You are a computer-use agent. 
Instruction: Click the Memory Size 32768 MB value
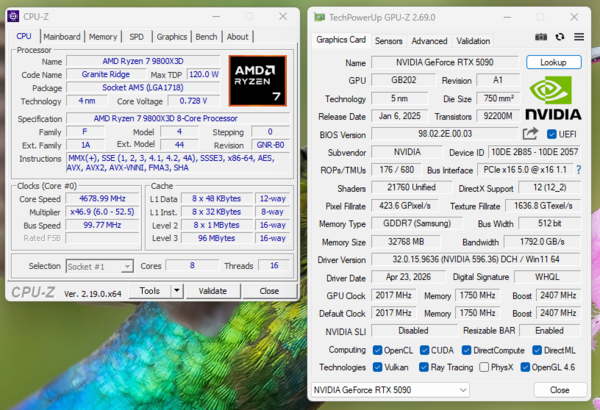pos(406,242)
